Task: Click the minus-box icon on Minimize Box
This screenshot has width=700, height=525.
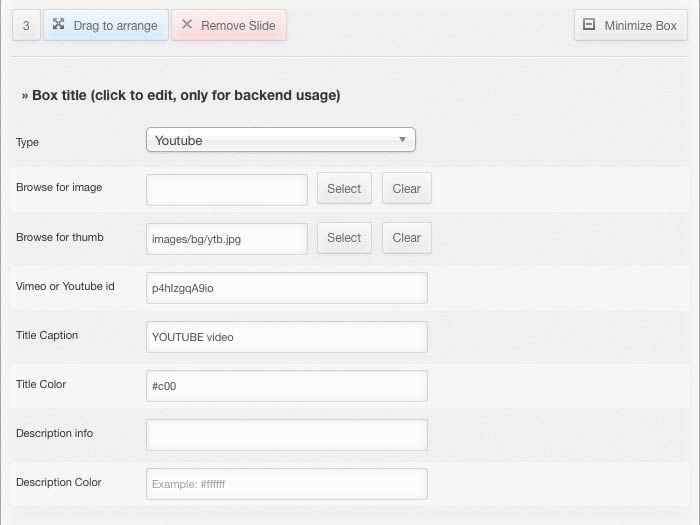Action: (x=589, y=24)
